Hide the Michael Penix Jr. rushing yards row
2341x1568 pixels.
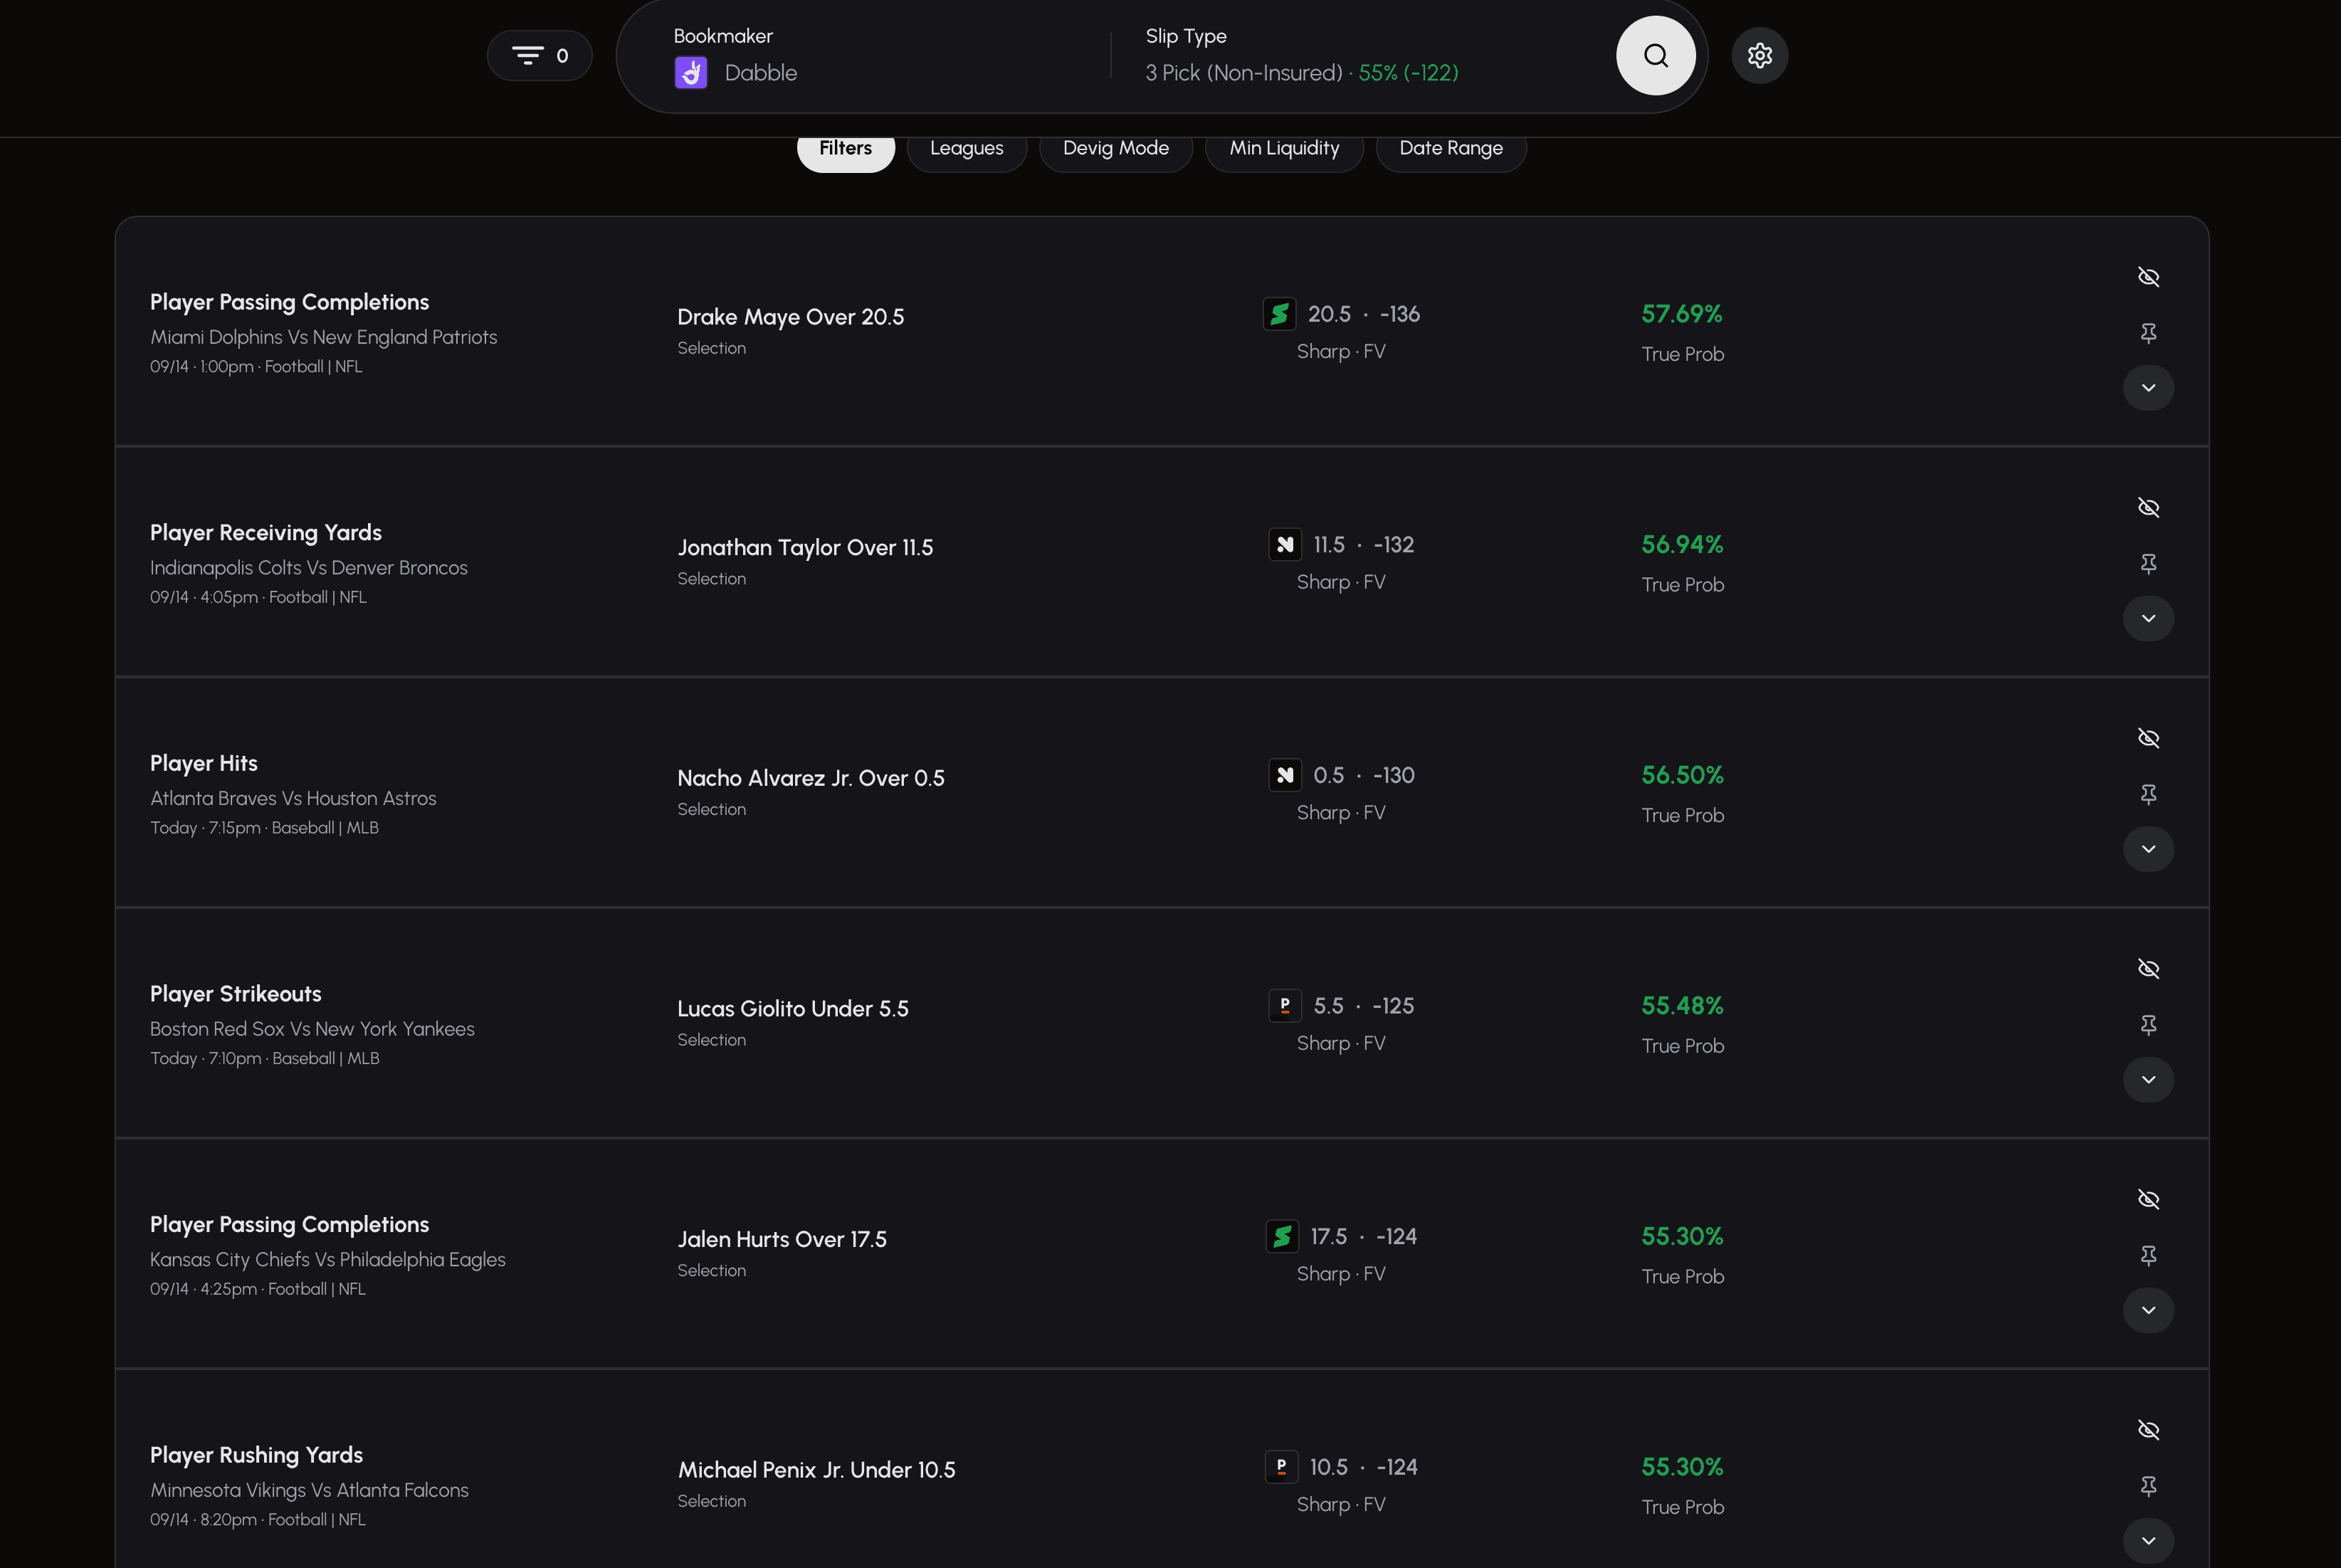2148,1430
